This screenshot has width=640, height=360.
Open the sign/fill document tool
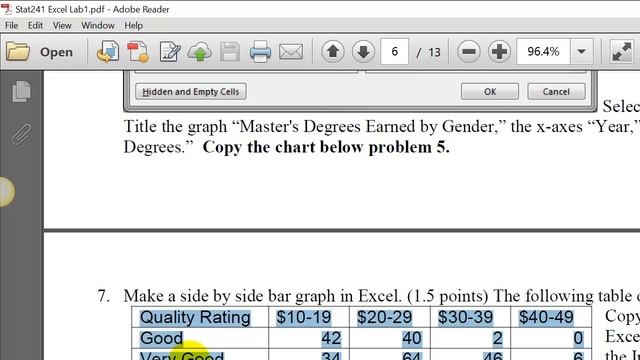click(169, 52)
